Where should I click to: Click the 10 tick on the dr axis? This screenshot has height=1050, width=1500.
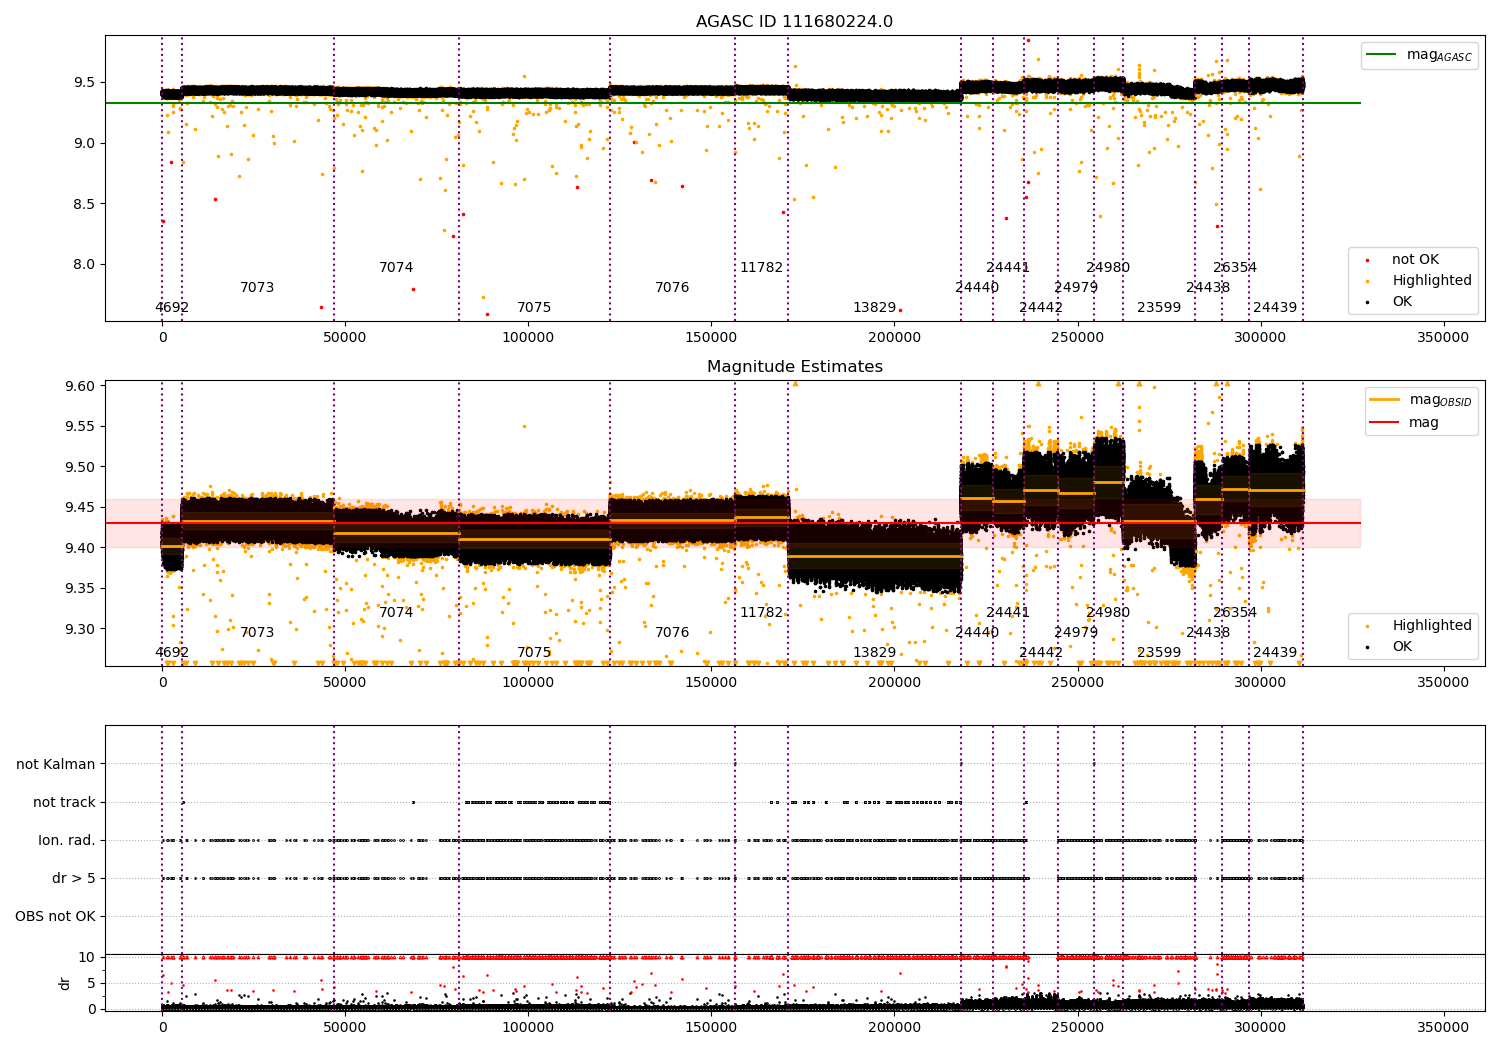click(87, 957)
